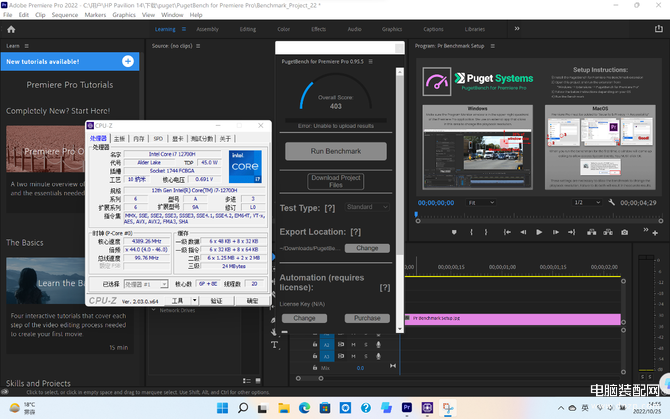Switch to the Color workspace

[x=283, y=29]
